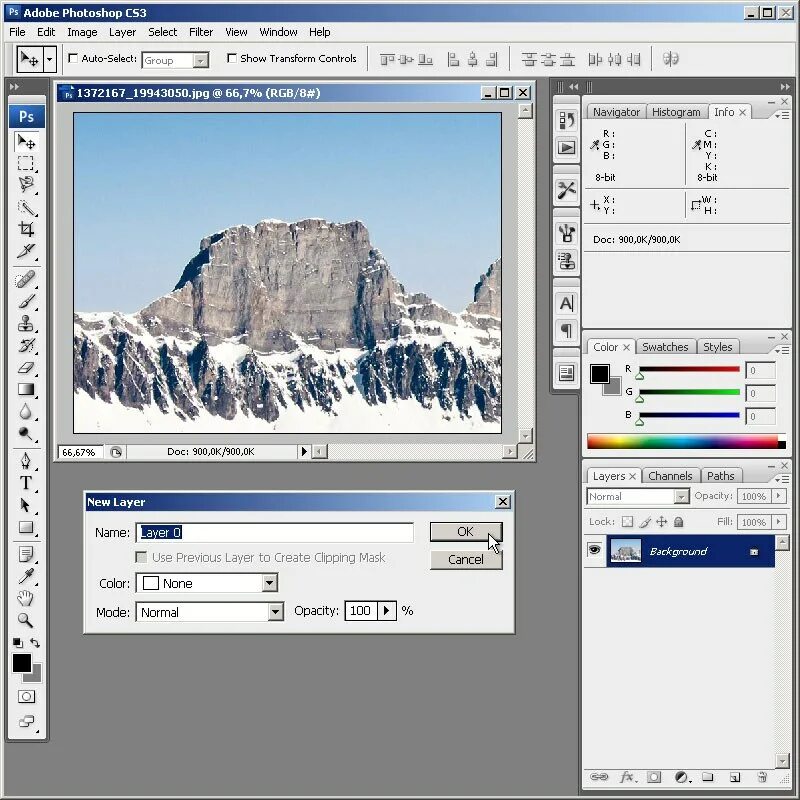Select the Notes tool
Image resolution: width=800 pixels, height=800 pixels.
coord(26,554)
